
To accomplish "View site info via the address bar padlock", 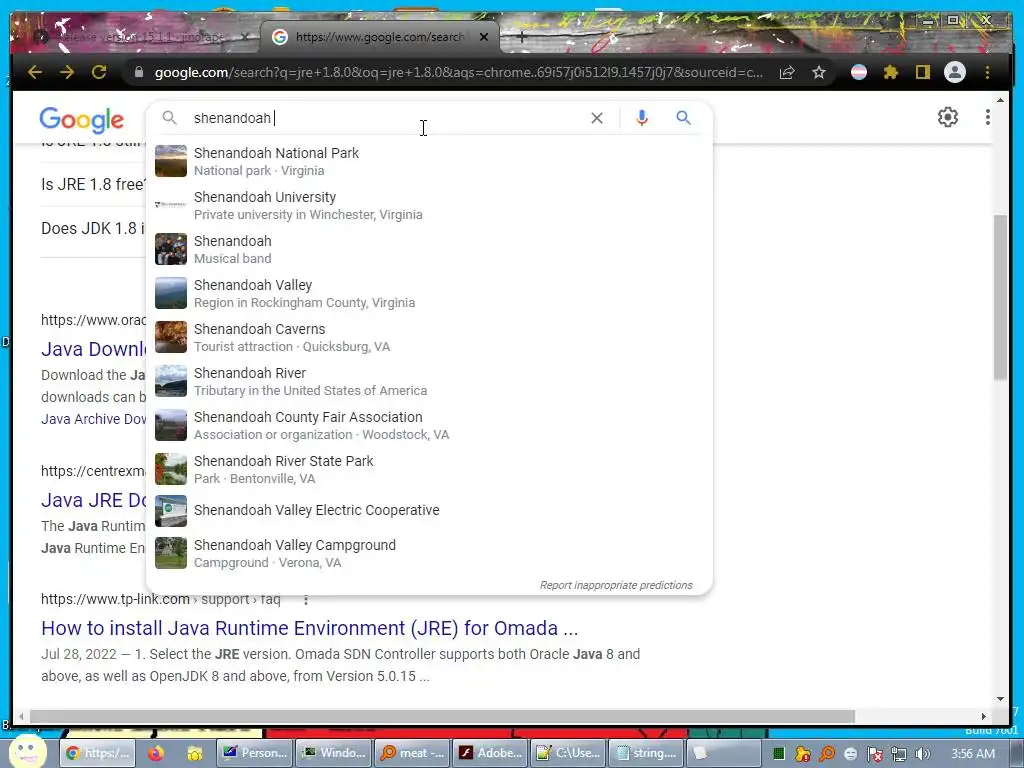I will [138, 72].
